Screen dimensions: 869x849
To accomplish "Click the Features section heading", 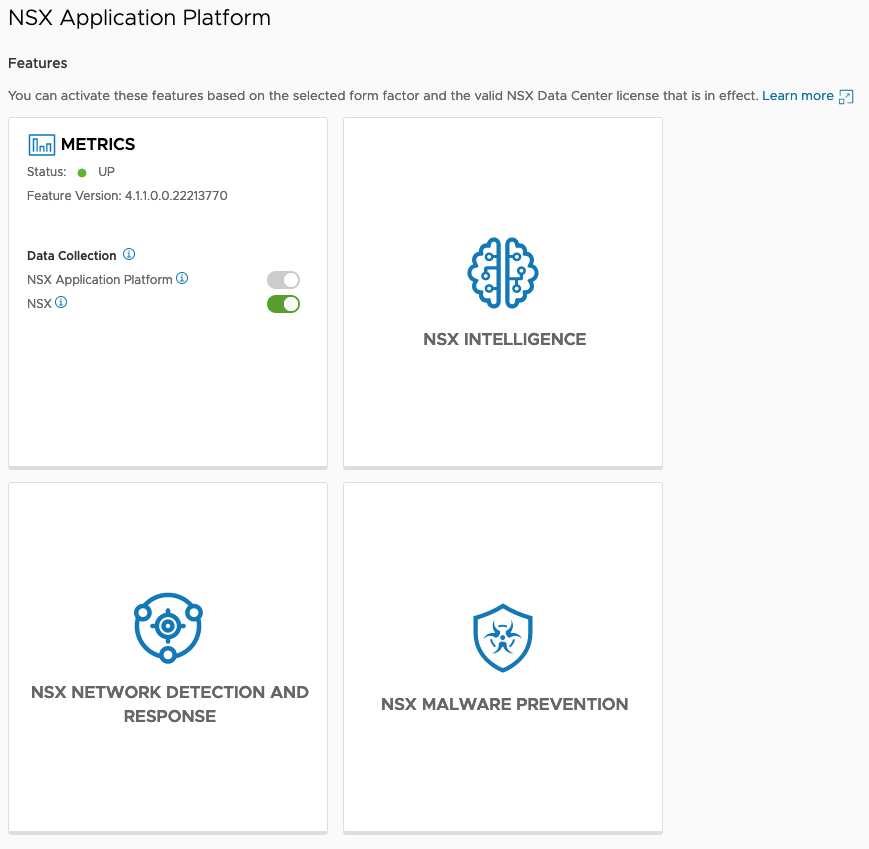I will pos(38,63).
